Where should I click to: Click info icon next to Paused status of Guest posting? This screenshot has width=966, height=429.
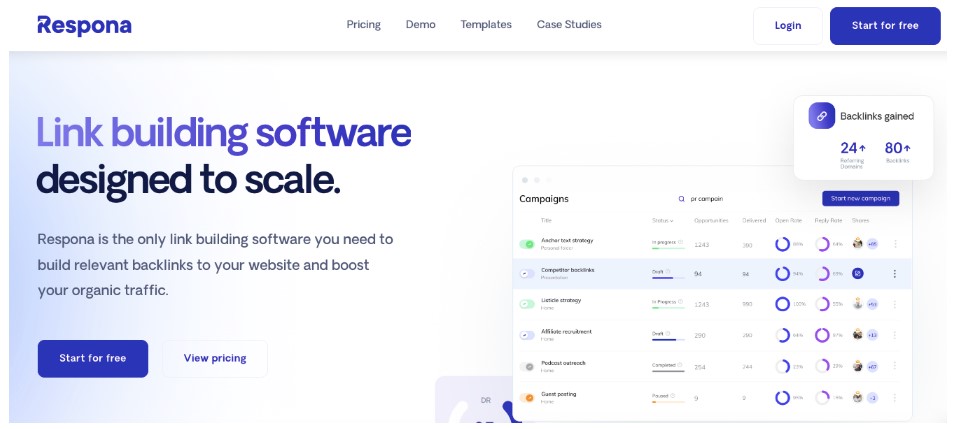672,396
